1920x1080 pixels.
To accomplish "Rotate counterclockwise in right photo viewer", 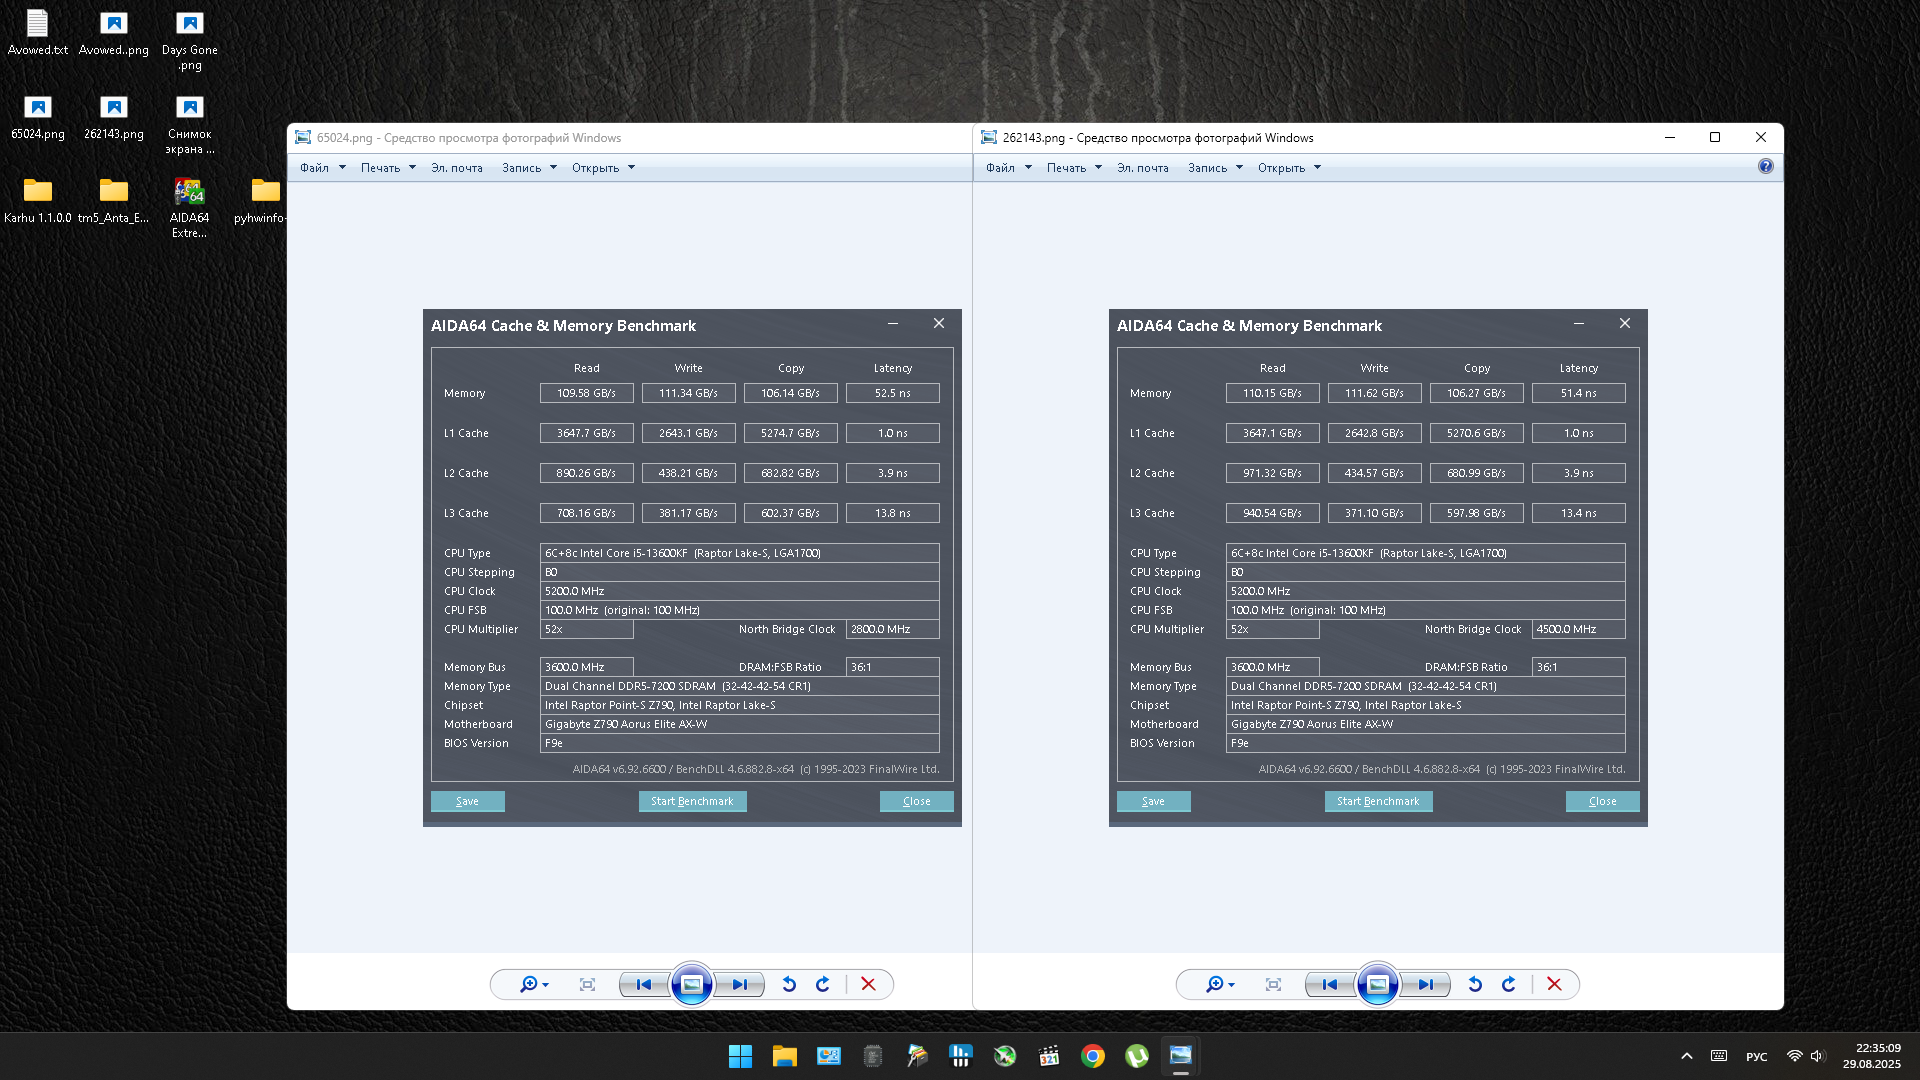I will (1475, 984).
